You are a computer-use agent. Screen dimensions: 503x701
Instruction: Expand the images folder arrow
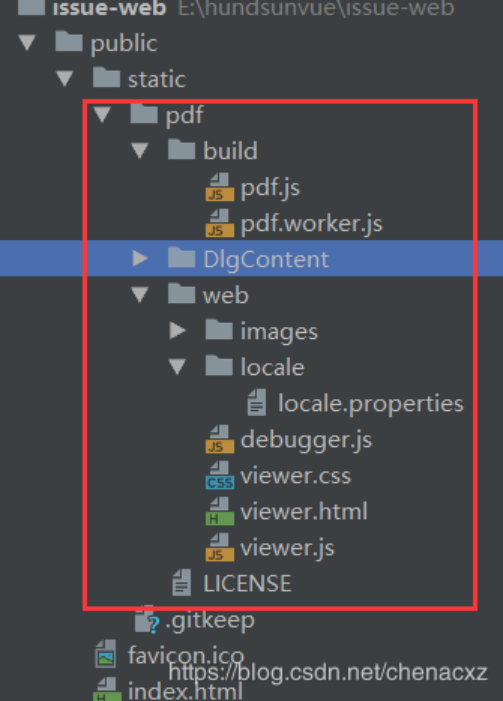(x=178, y=331)
